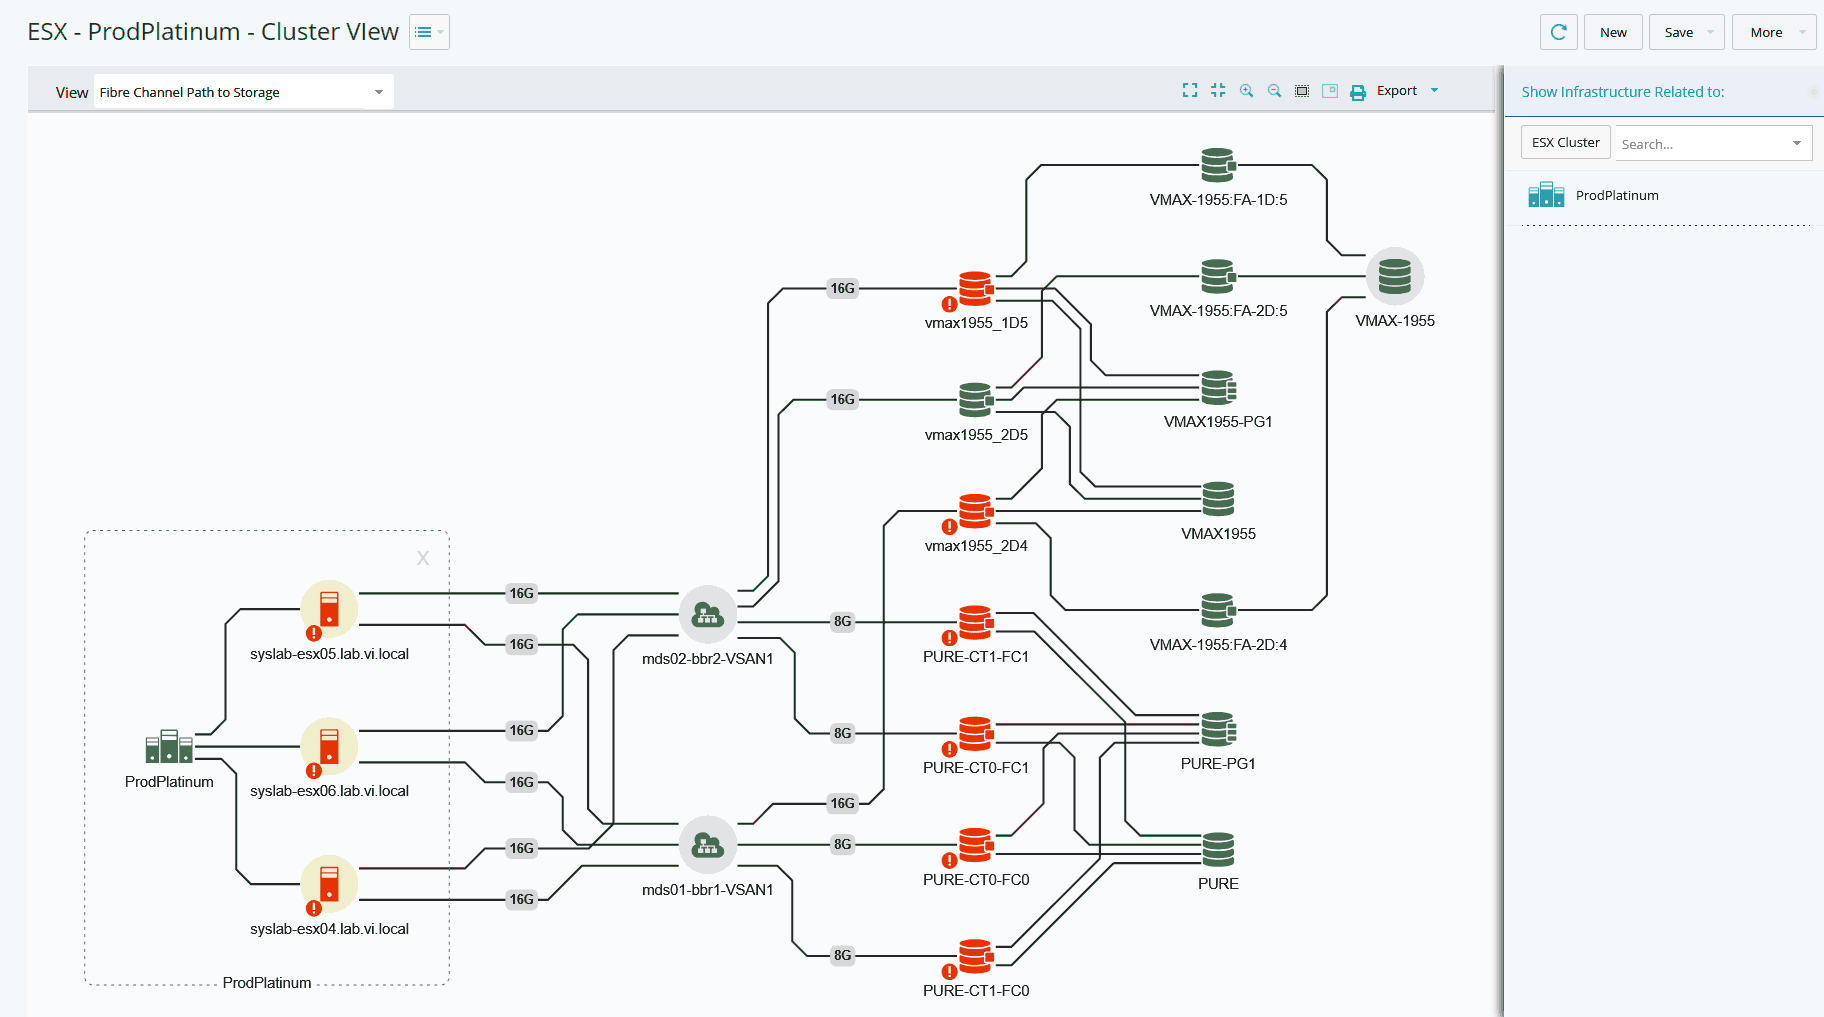Click the VMAX-1955:FA-2D:5 port node

point(1218,276)
